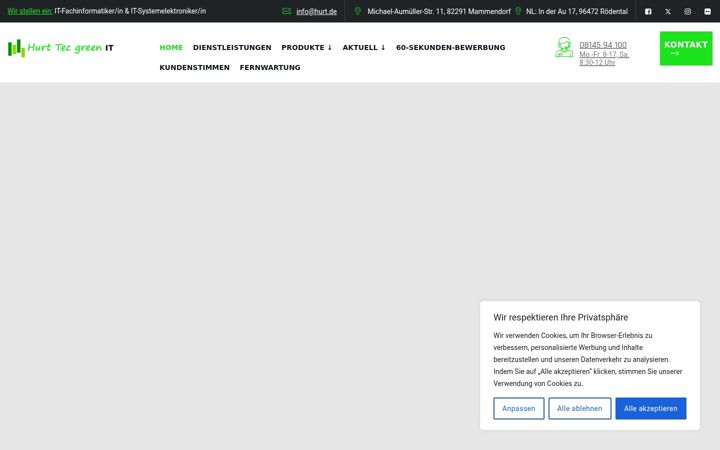
Task: Open the 60-SEKUNDEN-BEWERBUNG page
Action: coord(450,47)
